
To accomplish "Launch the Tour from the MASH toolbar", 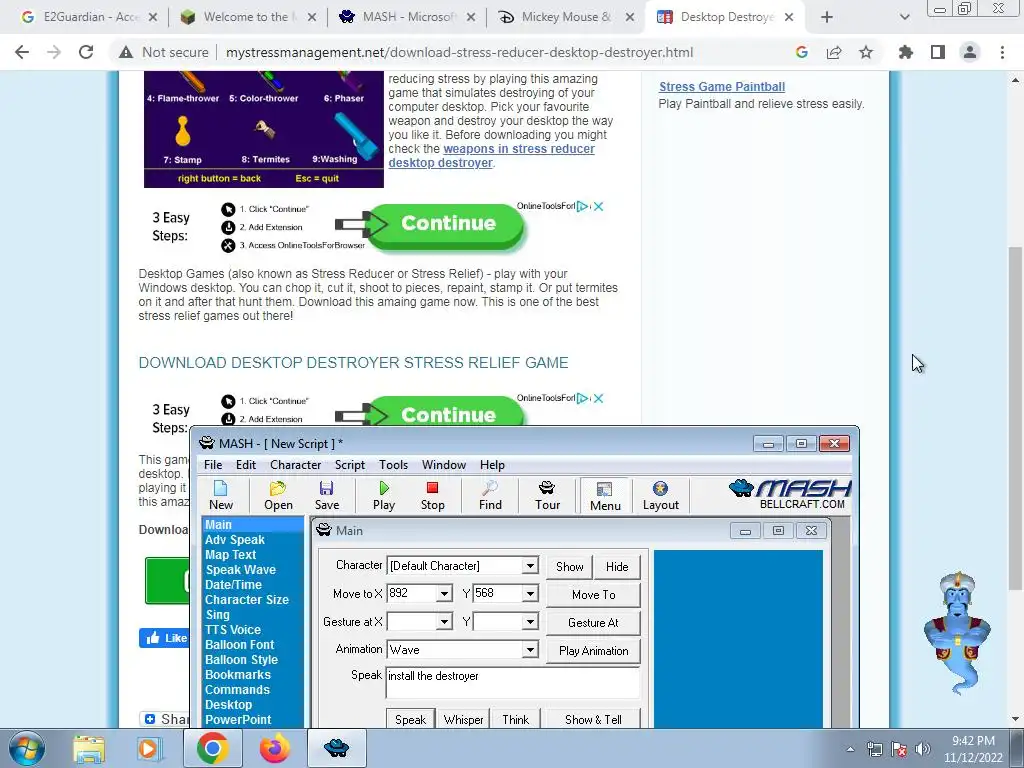I will tap(547, 495).
